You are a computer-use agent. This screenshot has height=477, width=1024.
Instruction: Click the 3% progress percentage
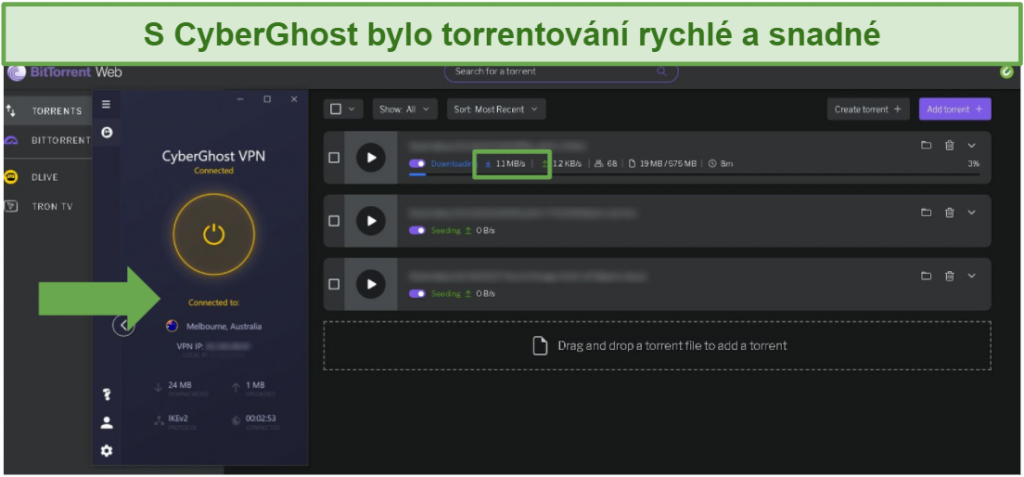click(x=973, y=163)
